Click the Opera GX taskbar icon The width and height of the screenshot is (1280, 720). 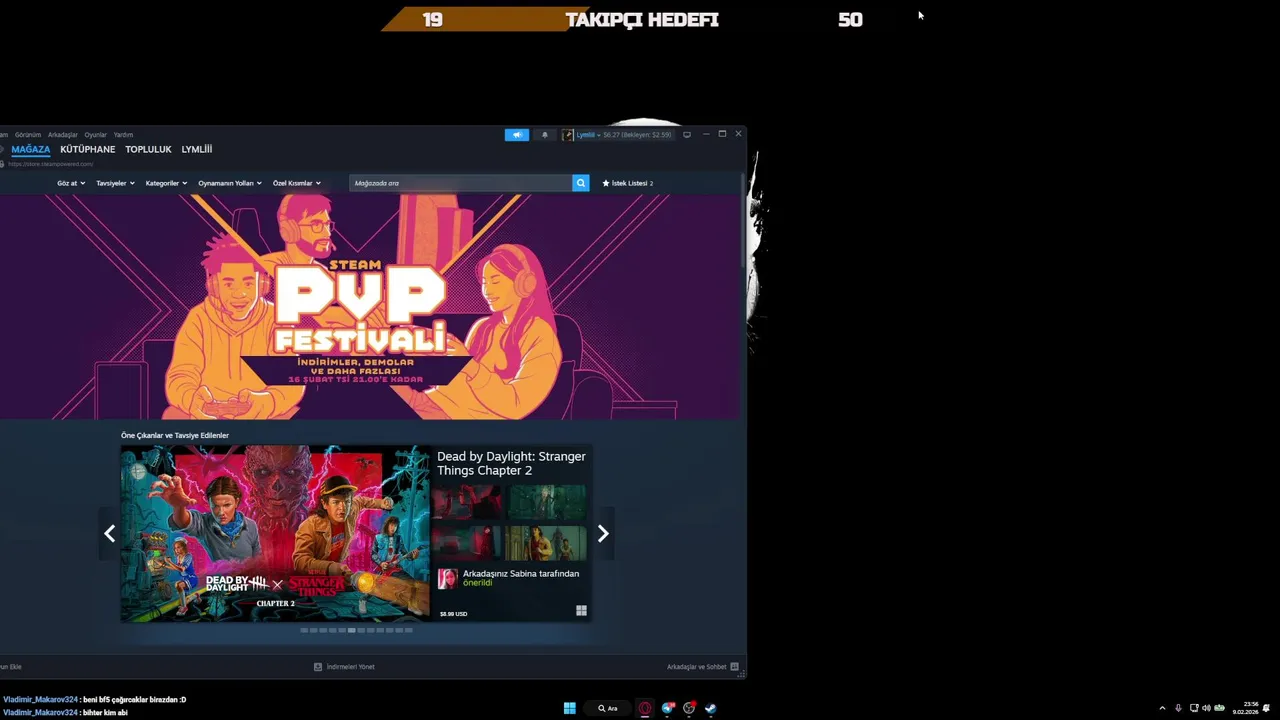click(645, 708)
